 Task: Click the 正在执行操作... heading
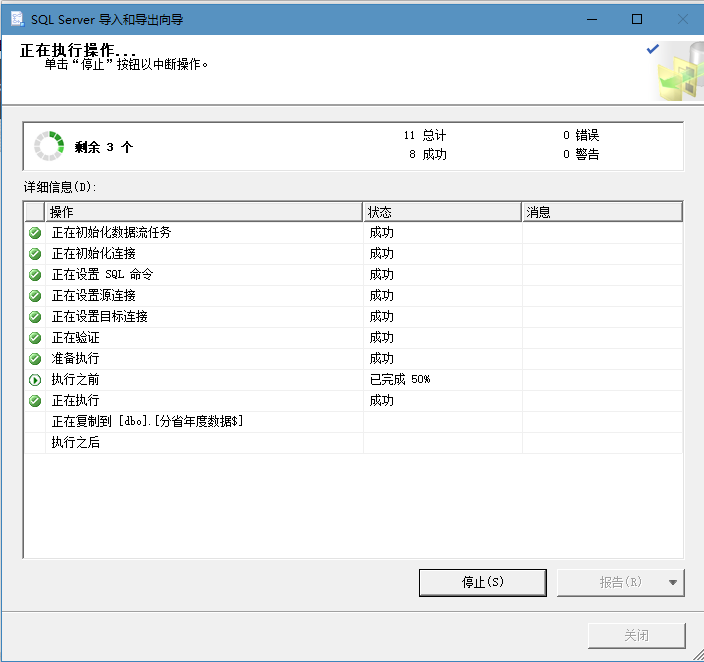pyautogui.click(x=78, y=50)
